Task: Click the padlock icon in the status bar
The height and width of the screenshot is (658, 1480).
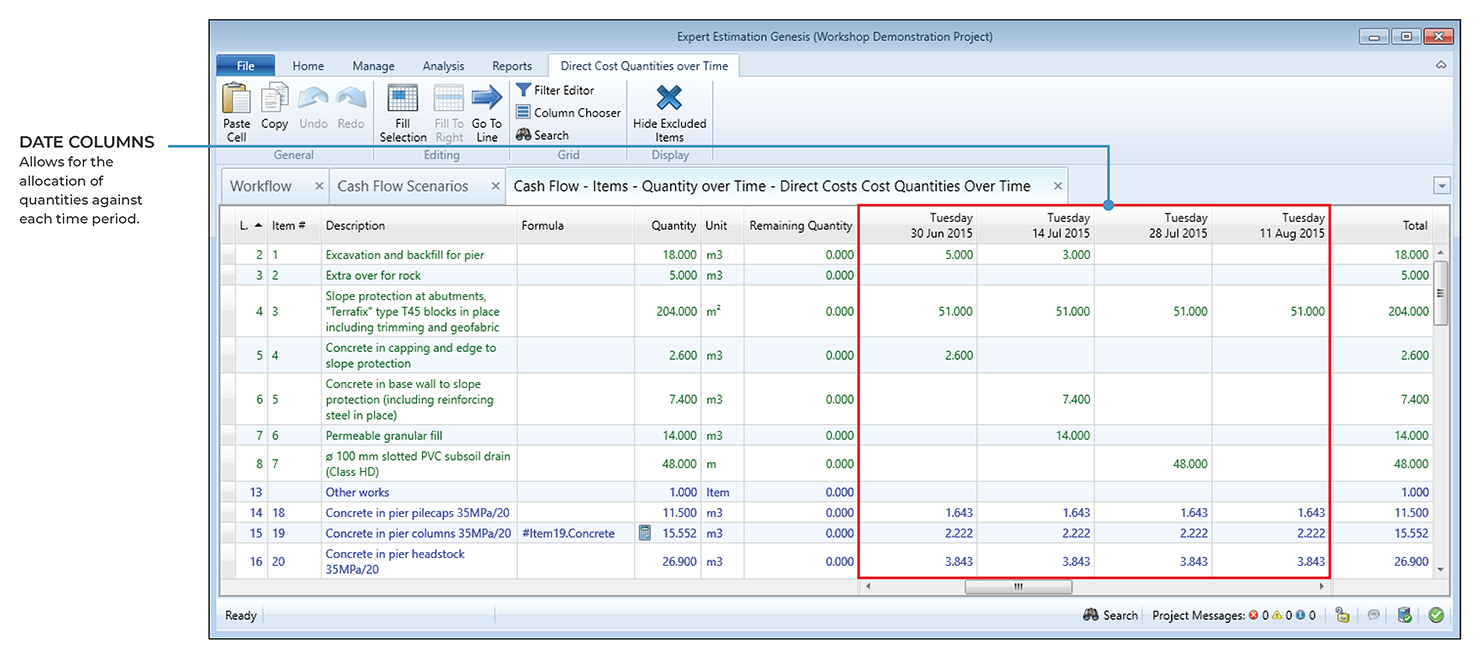Action: (1342, 615)
